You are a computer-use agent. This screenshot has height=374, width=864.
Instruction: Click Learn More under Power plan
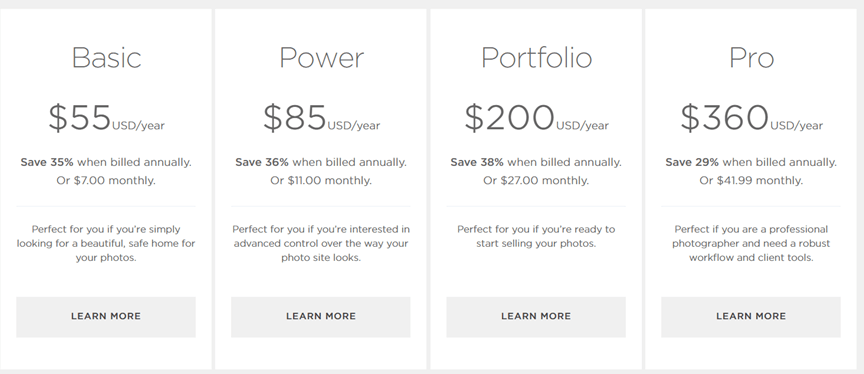[x=321, y=317]
